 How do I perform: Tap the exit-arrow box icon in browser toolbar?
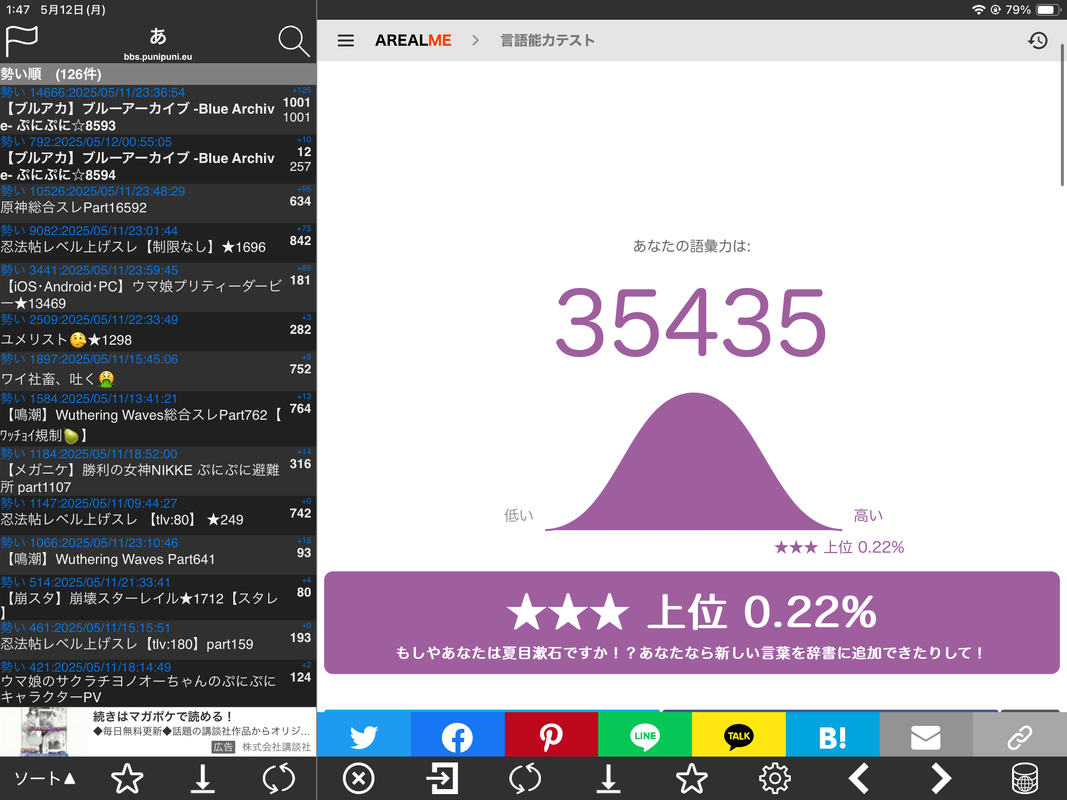(442, 778)
